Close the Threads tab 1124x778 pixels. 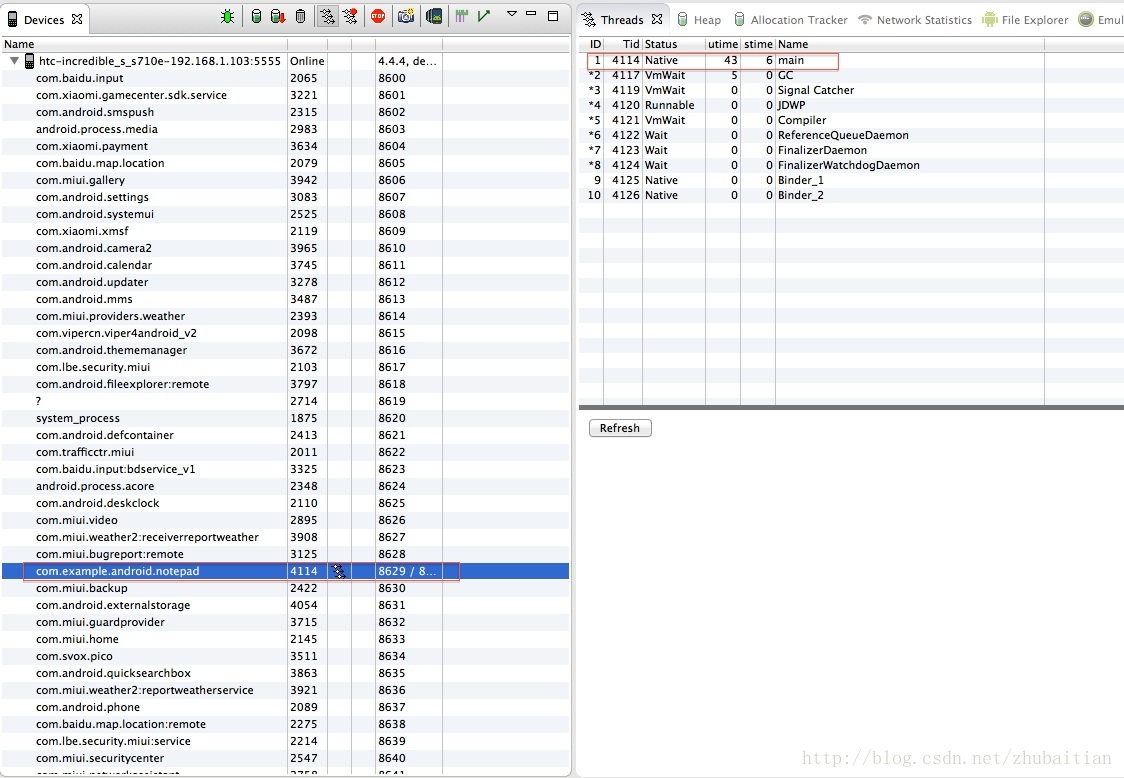pos(657,19)
